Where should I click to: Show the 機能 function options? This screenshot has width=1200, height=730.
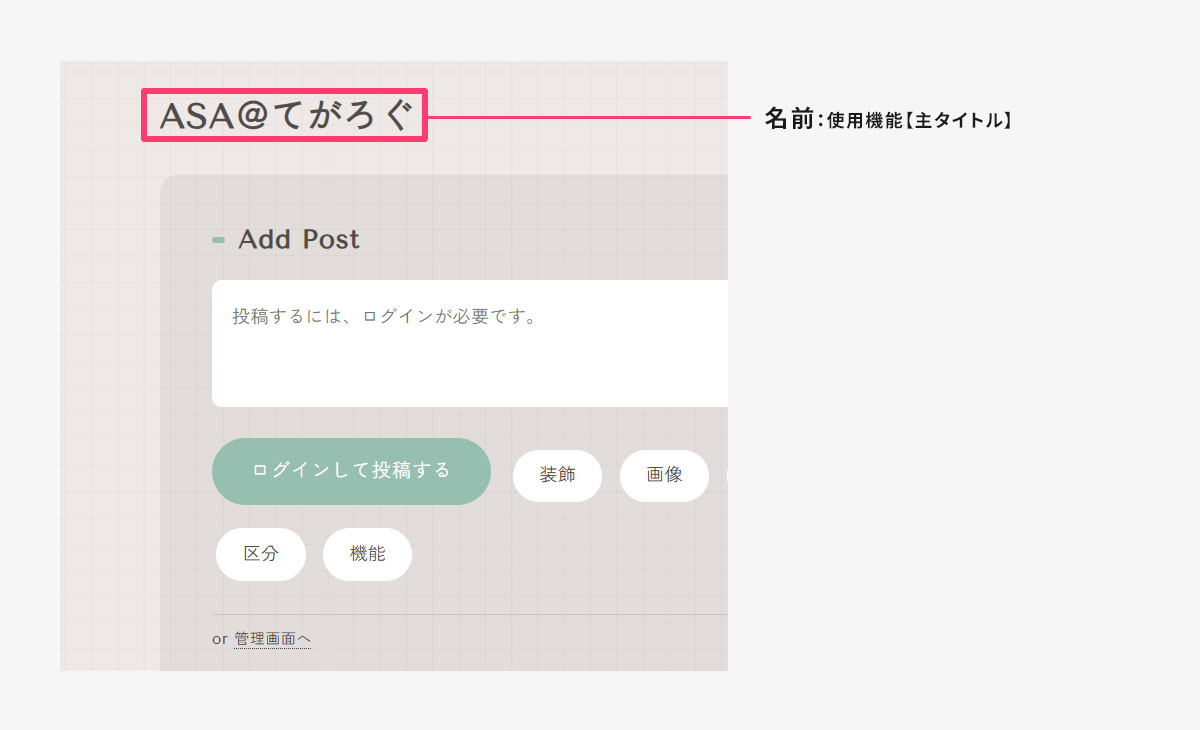pos(367,554)
